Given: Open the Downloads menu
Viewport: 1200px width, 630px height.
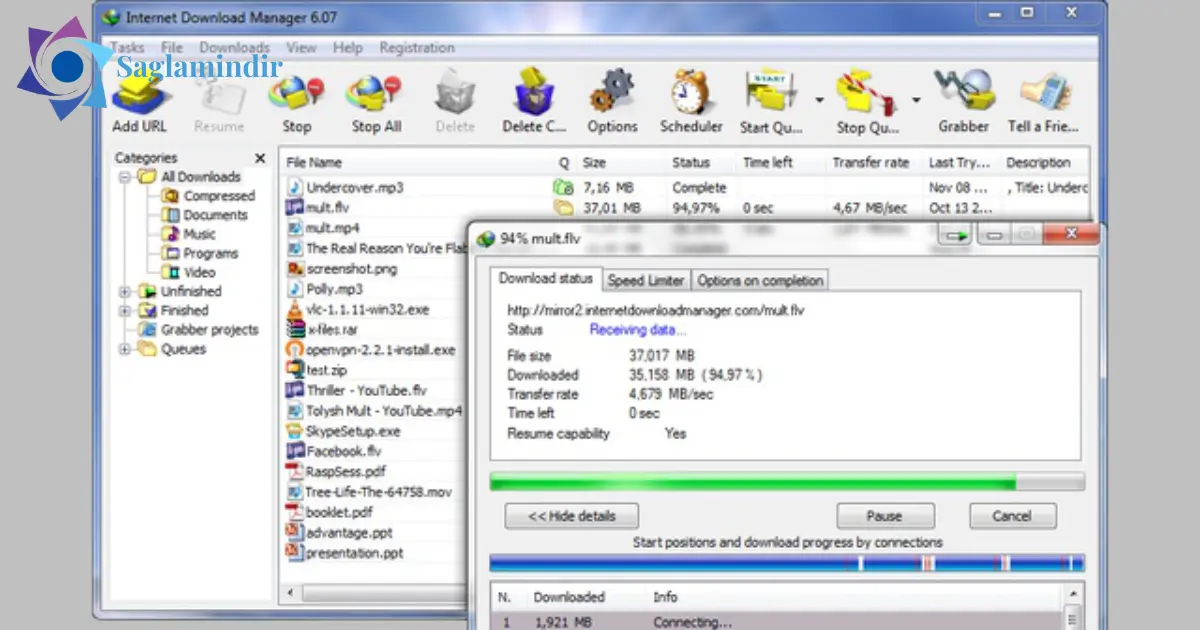Looking at the screenshot, I should (234, 47).
